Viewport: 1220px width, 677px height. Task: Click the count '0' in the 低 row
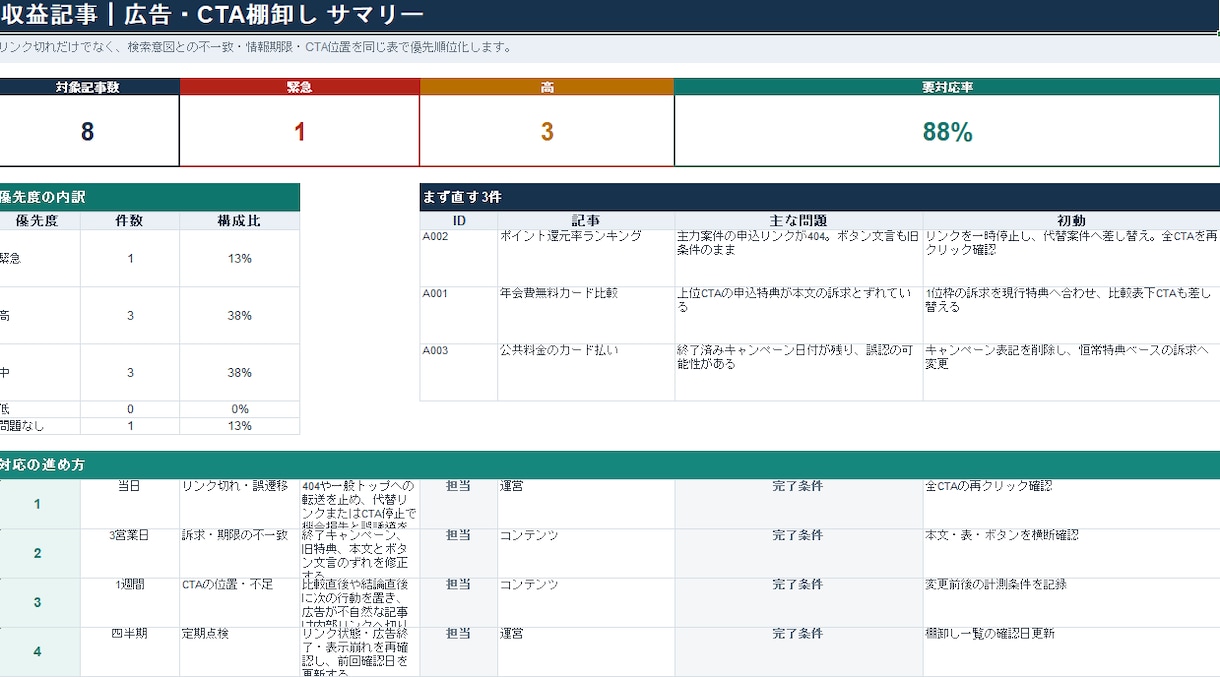pos(130,410)
